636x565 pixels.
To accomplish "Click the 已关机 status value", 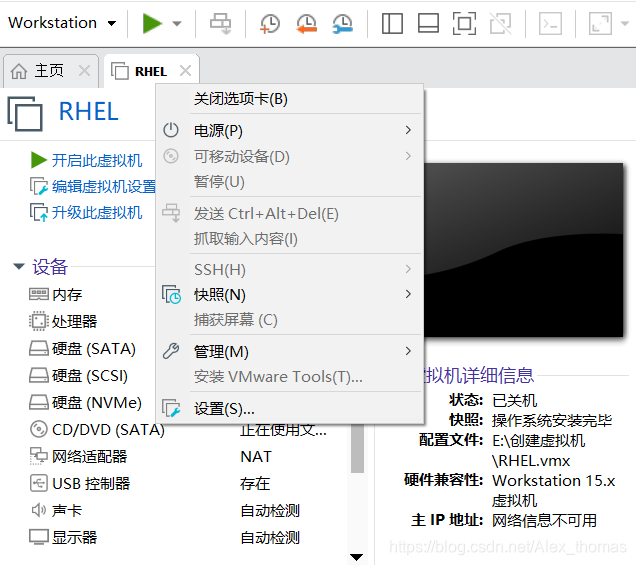I will click(514, 401).
